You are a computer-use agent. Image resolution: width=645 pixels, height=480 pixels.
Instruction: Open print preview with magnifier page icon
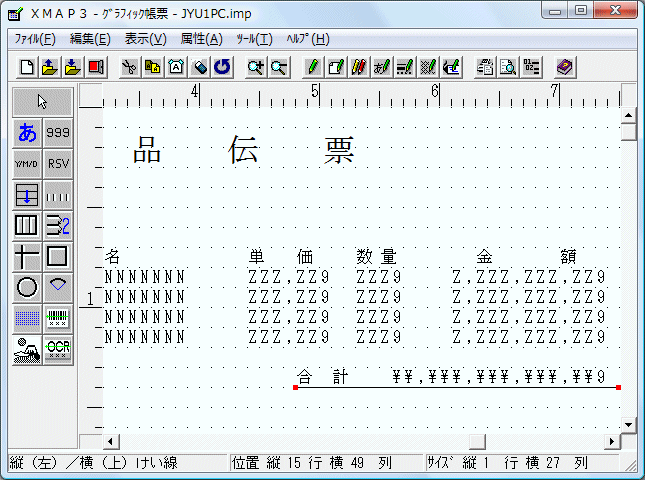pyautogui.click(x=508, y=67)
